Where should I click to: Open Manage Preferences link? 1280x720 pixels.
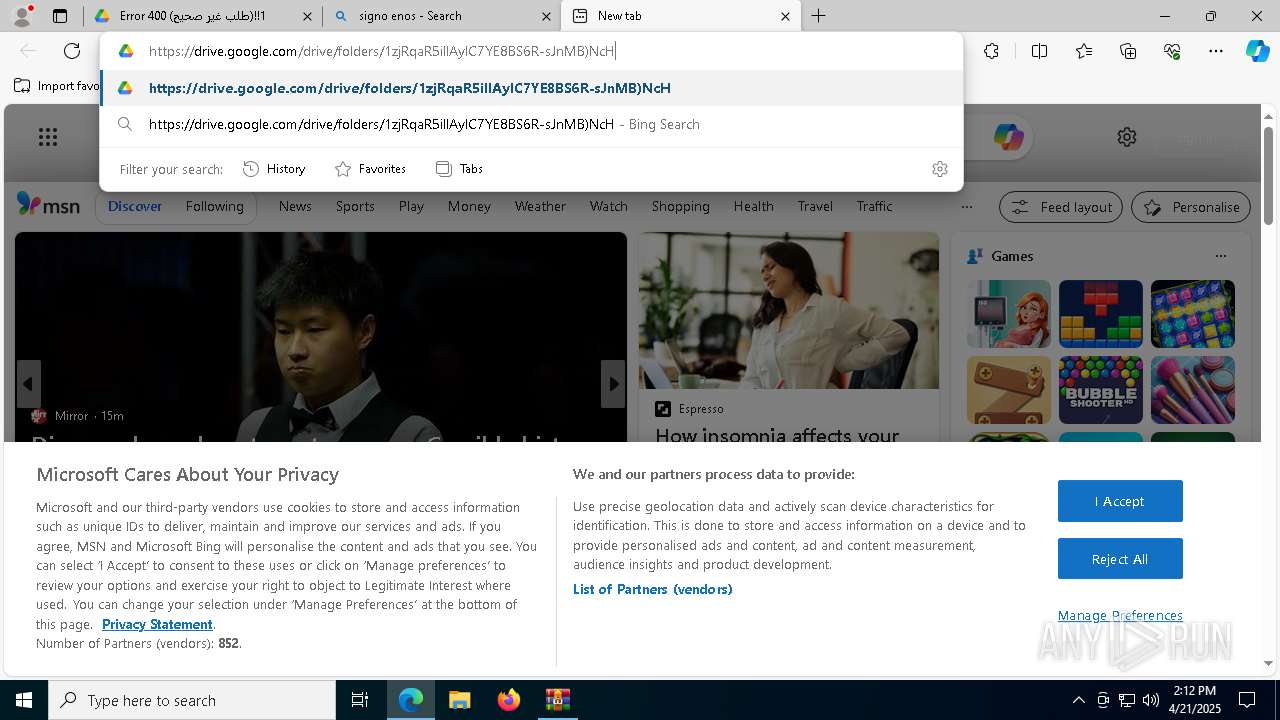[1120, 615]
